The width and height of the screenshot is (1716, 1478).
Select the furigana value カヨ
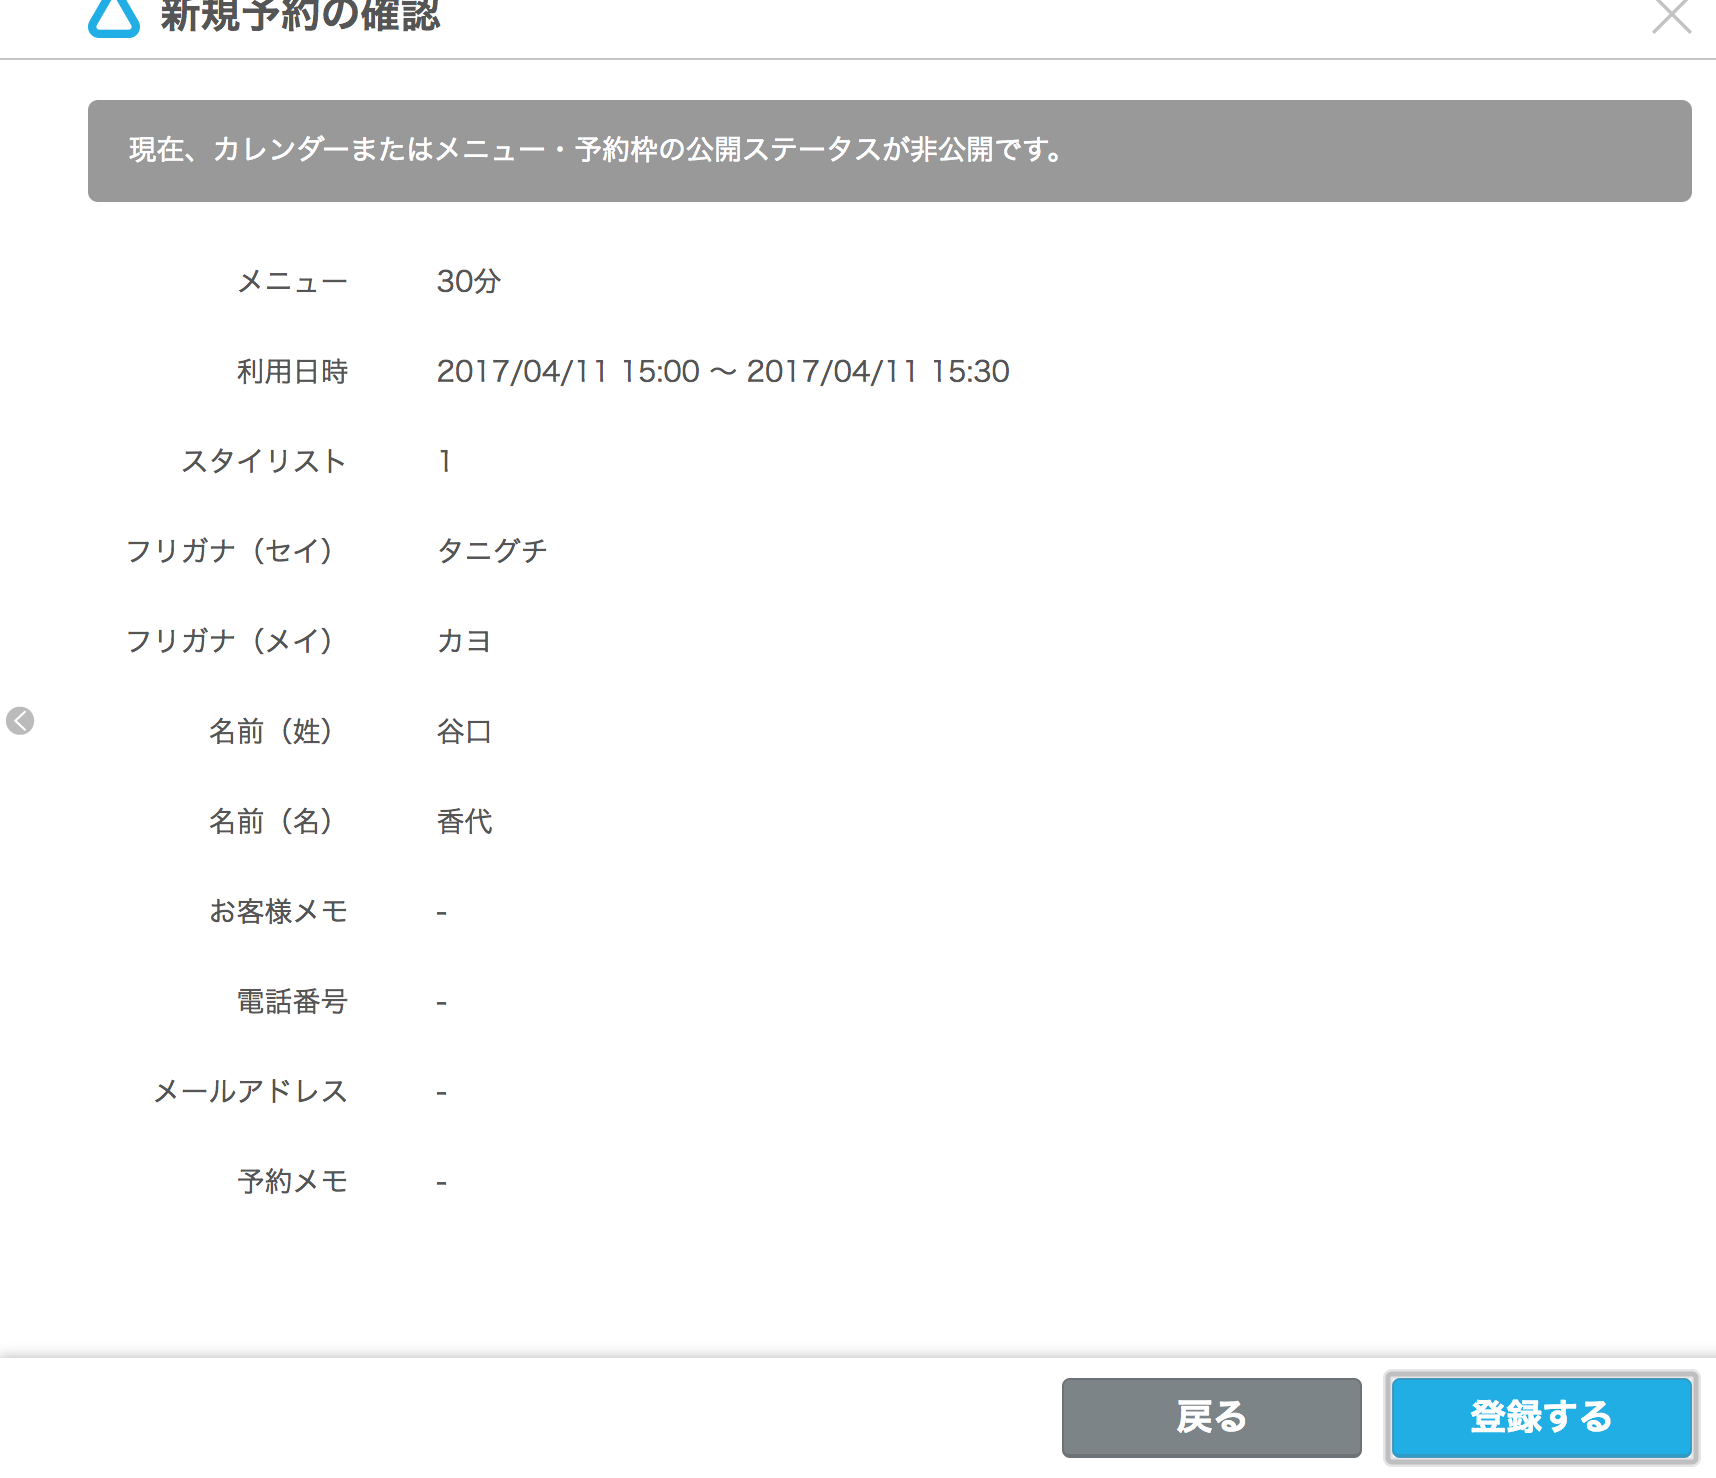464,641
